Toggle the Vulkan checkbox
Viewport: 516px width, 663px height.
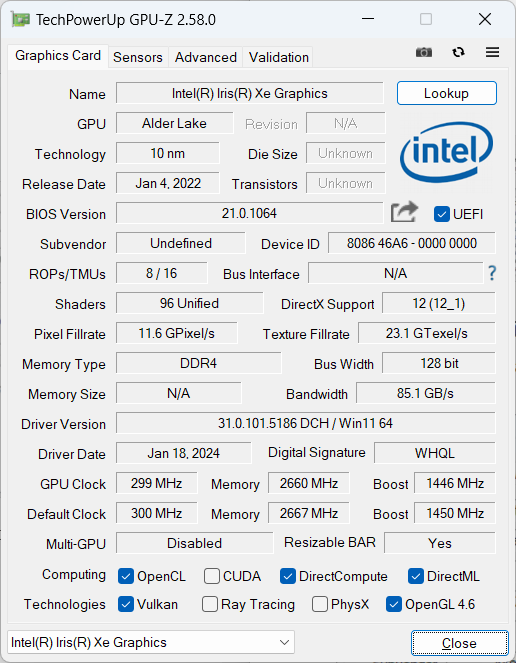point(126,604)
